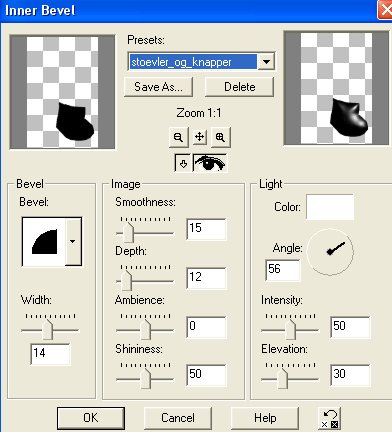Click the Shininess slider handle
This screenshot has width=392, height=432.
(x=145, y=379)
